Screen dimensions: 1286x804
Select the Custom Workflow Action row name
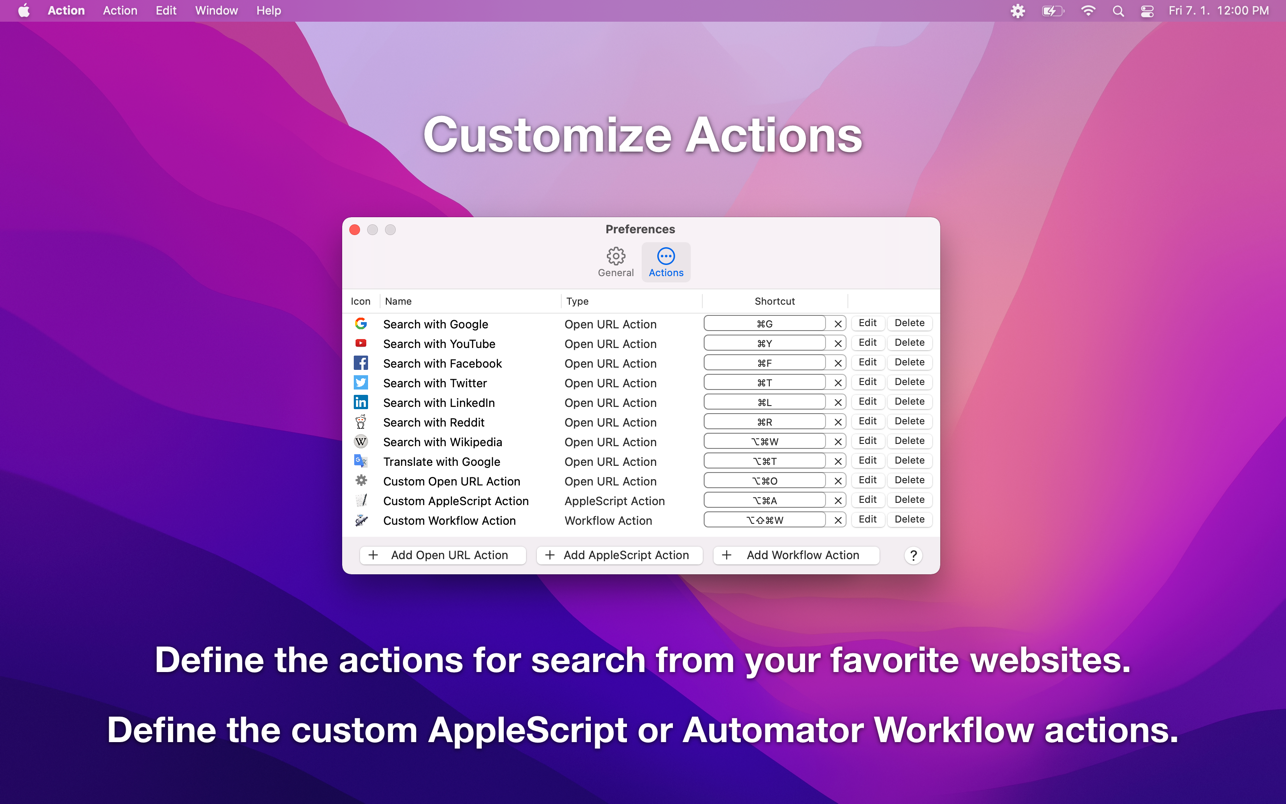[x=450, y=520]
